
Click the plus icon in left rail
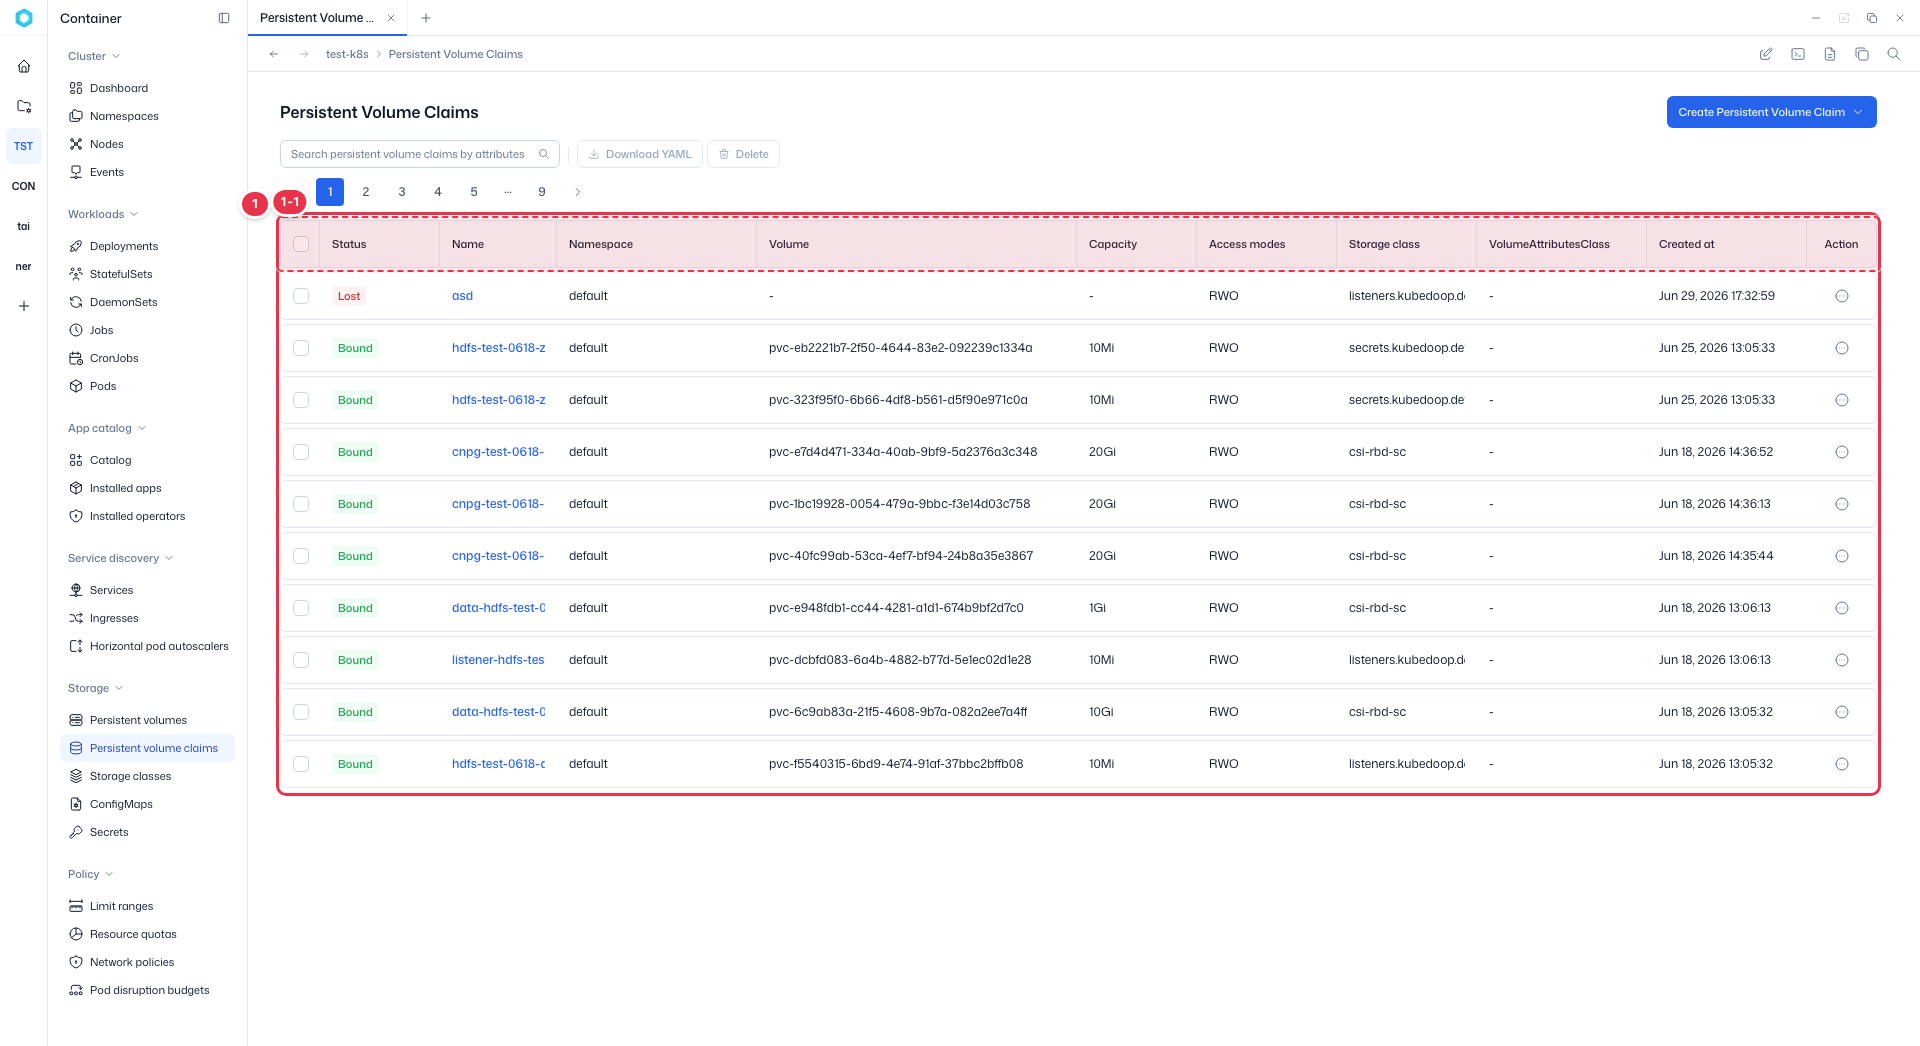(x=24, y=306)
